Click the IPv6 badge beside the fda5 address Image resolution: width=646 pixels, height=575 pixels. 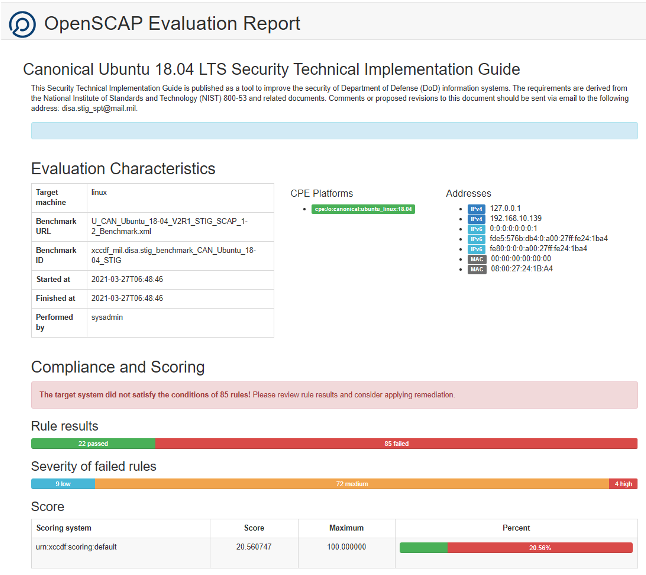[476, 239]
